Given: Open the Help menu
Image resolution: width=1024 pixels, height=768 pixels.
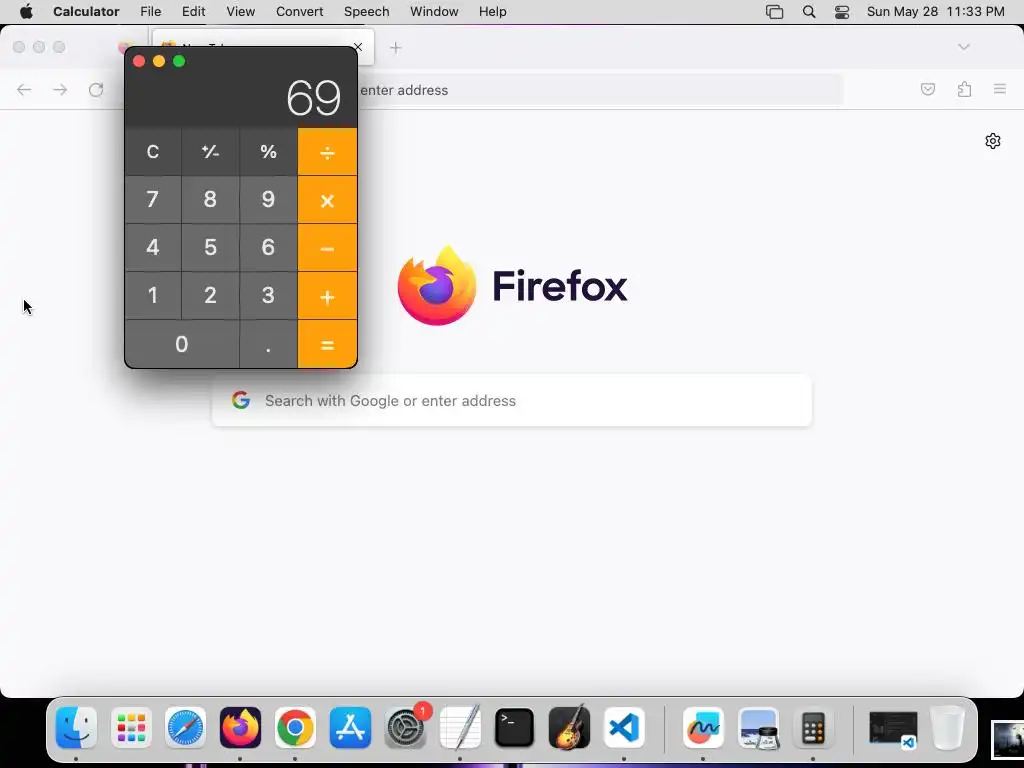Looking at the screenshot, I should (x=492, y=12).
